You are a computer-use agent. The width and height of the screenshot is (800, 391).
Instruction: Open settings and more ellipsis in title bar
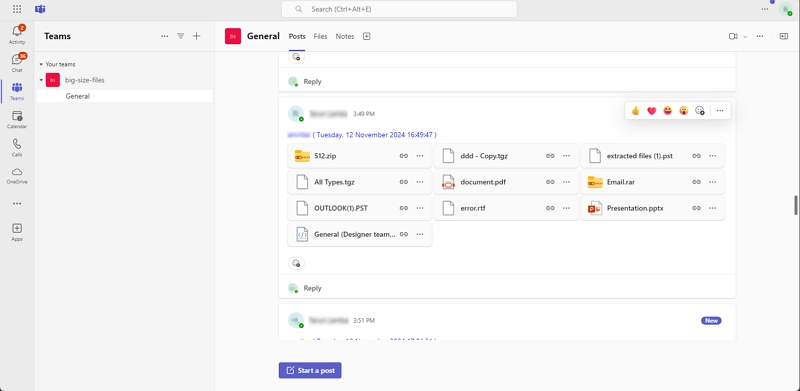pyautogui.click(x=764, y=9)
